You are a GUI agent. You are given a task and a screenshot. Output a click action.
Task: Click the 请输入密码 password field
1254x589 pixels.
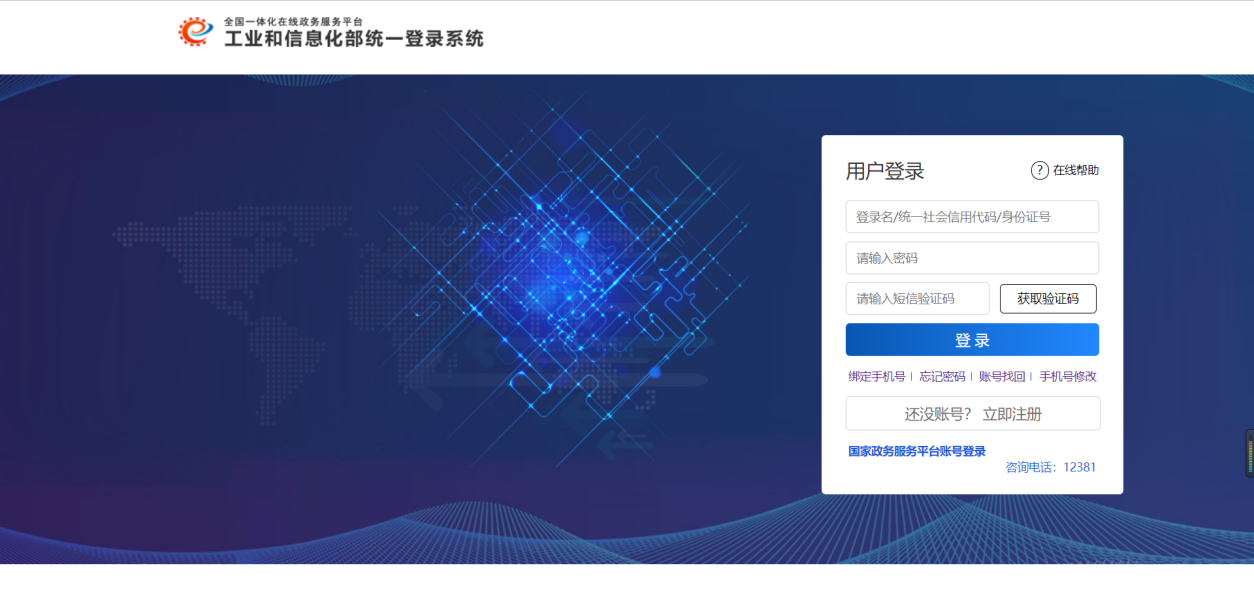[971, 257]
